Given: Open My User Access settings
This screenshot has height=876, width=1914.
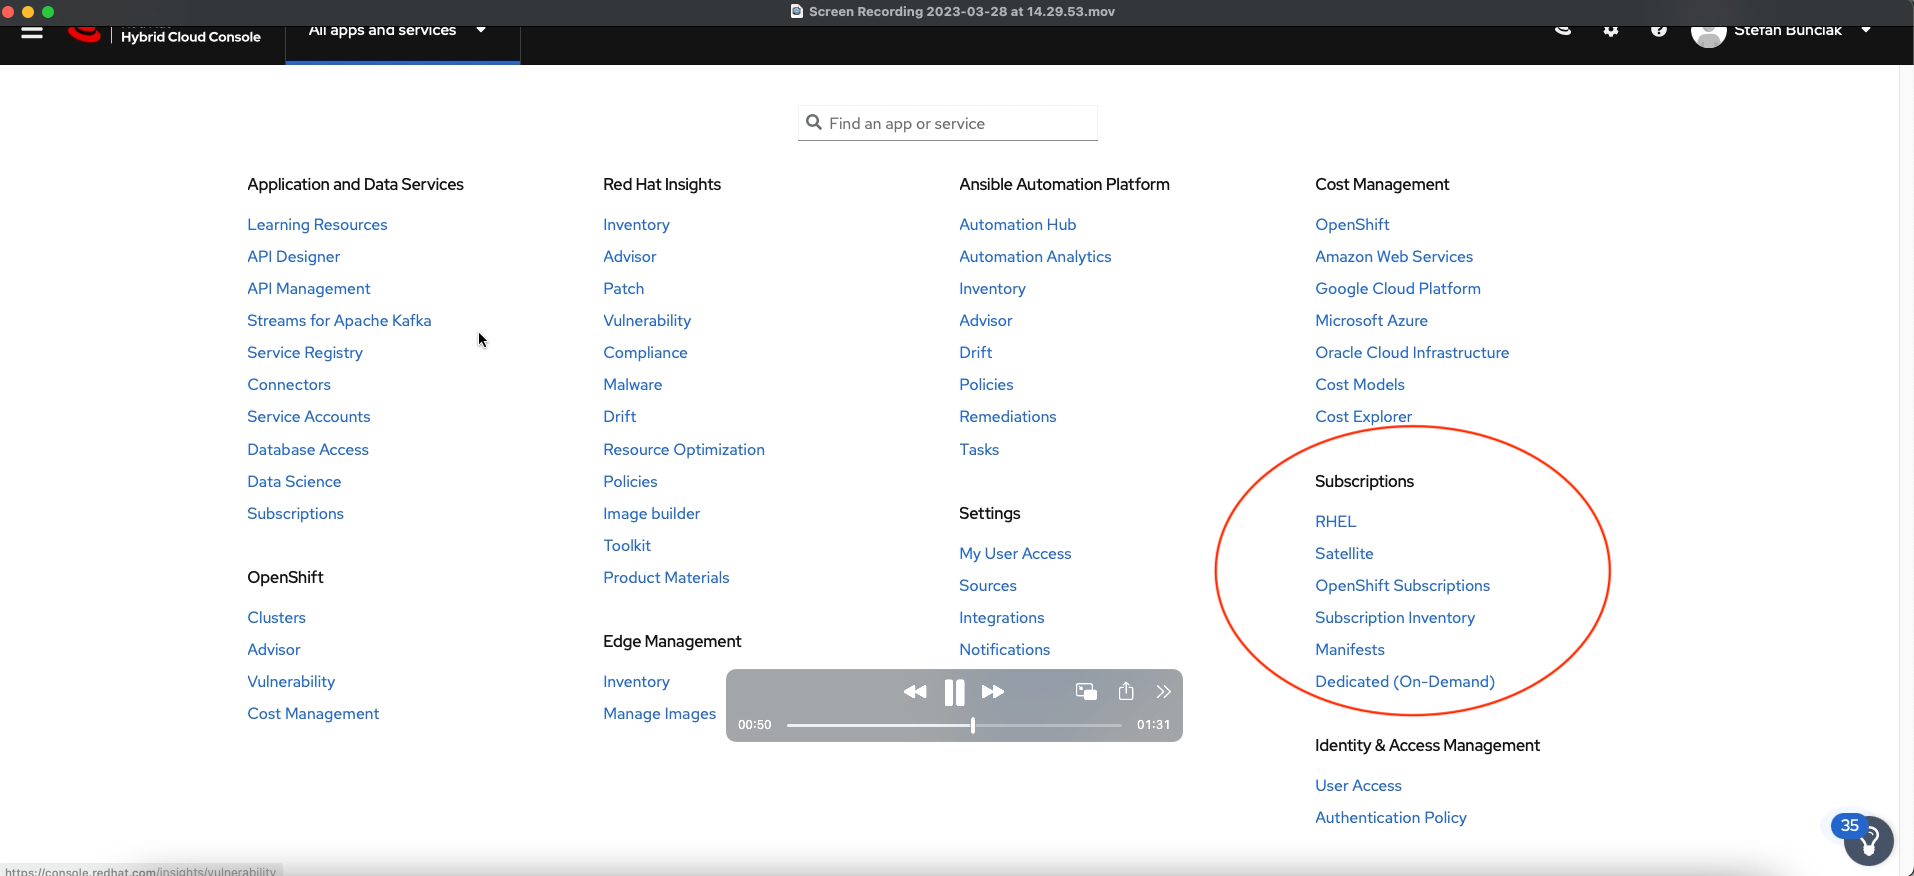Looking at the screenshot, I should [x=1015, y=554].
